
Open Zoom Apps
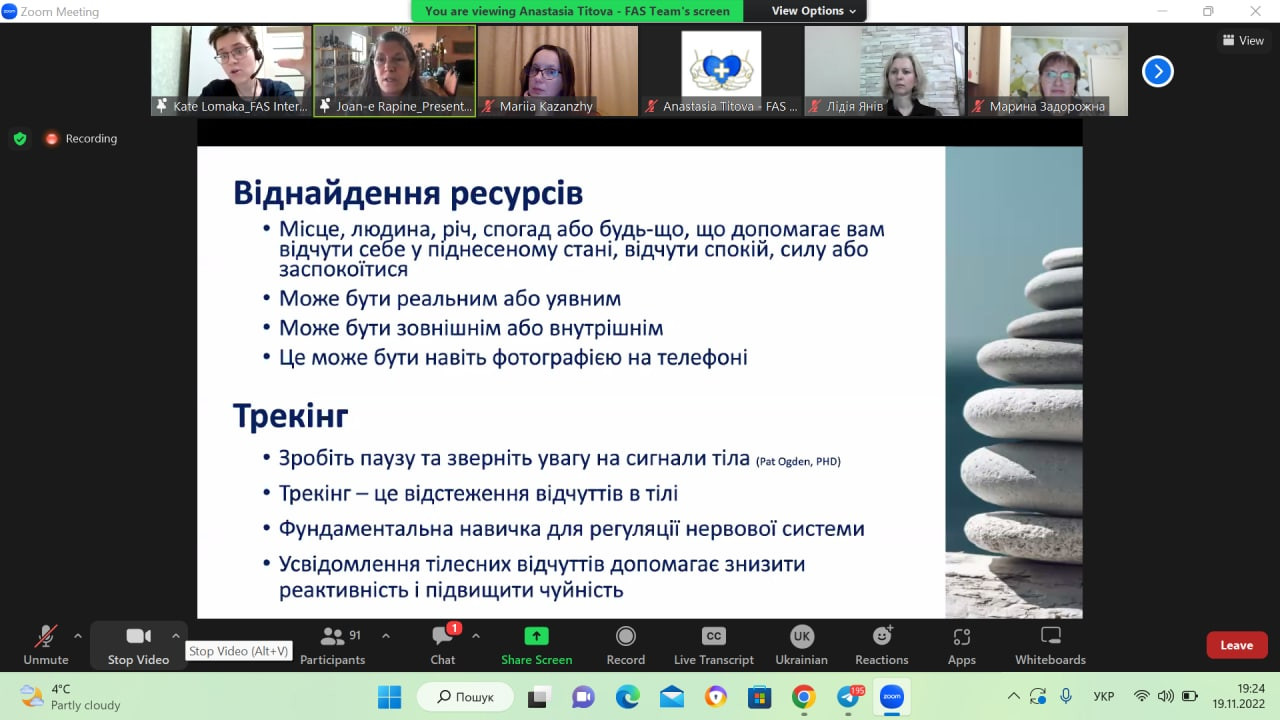[x=962, y=645]
